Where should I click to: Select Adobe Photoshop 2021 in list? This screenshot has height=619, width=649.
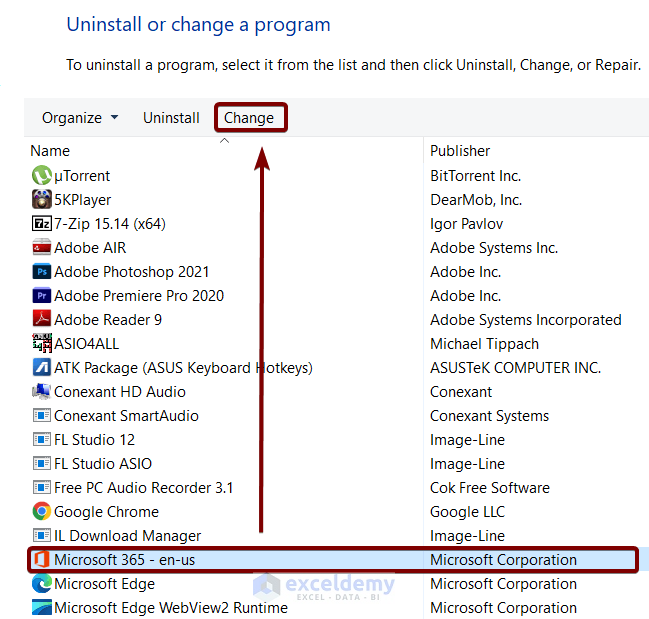132,272
